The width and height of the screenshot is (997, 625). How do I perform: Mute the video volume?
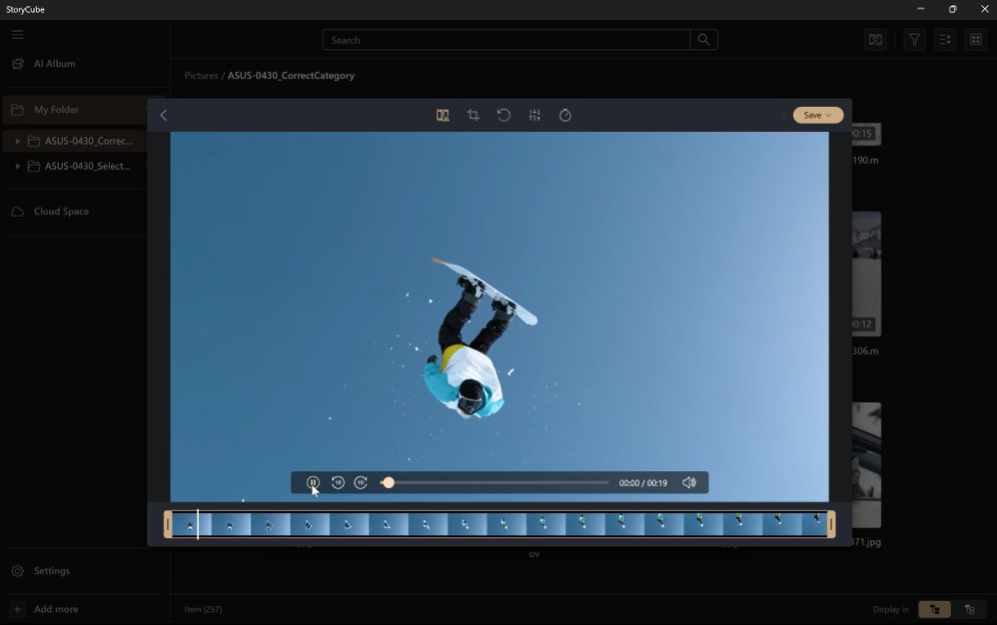point(689,483)
